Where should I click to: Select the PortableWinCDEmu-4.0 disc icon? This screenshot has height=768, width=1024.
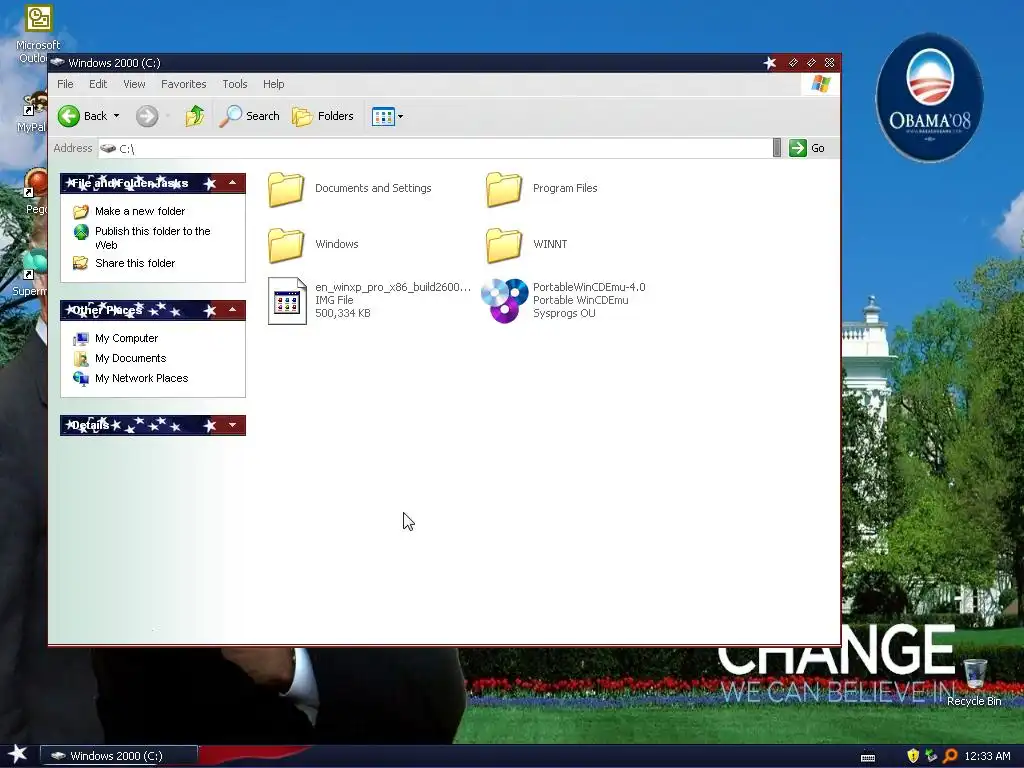[x=504, y=300]
